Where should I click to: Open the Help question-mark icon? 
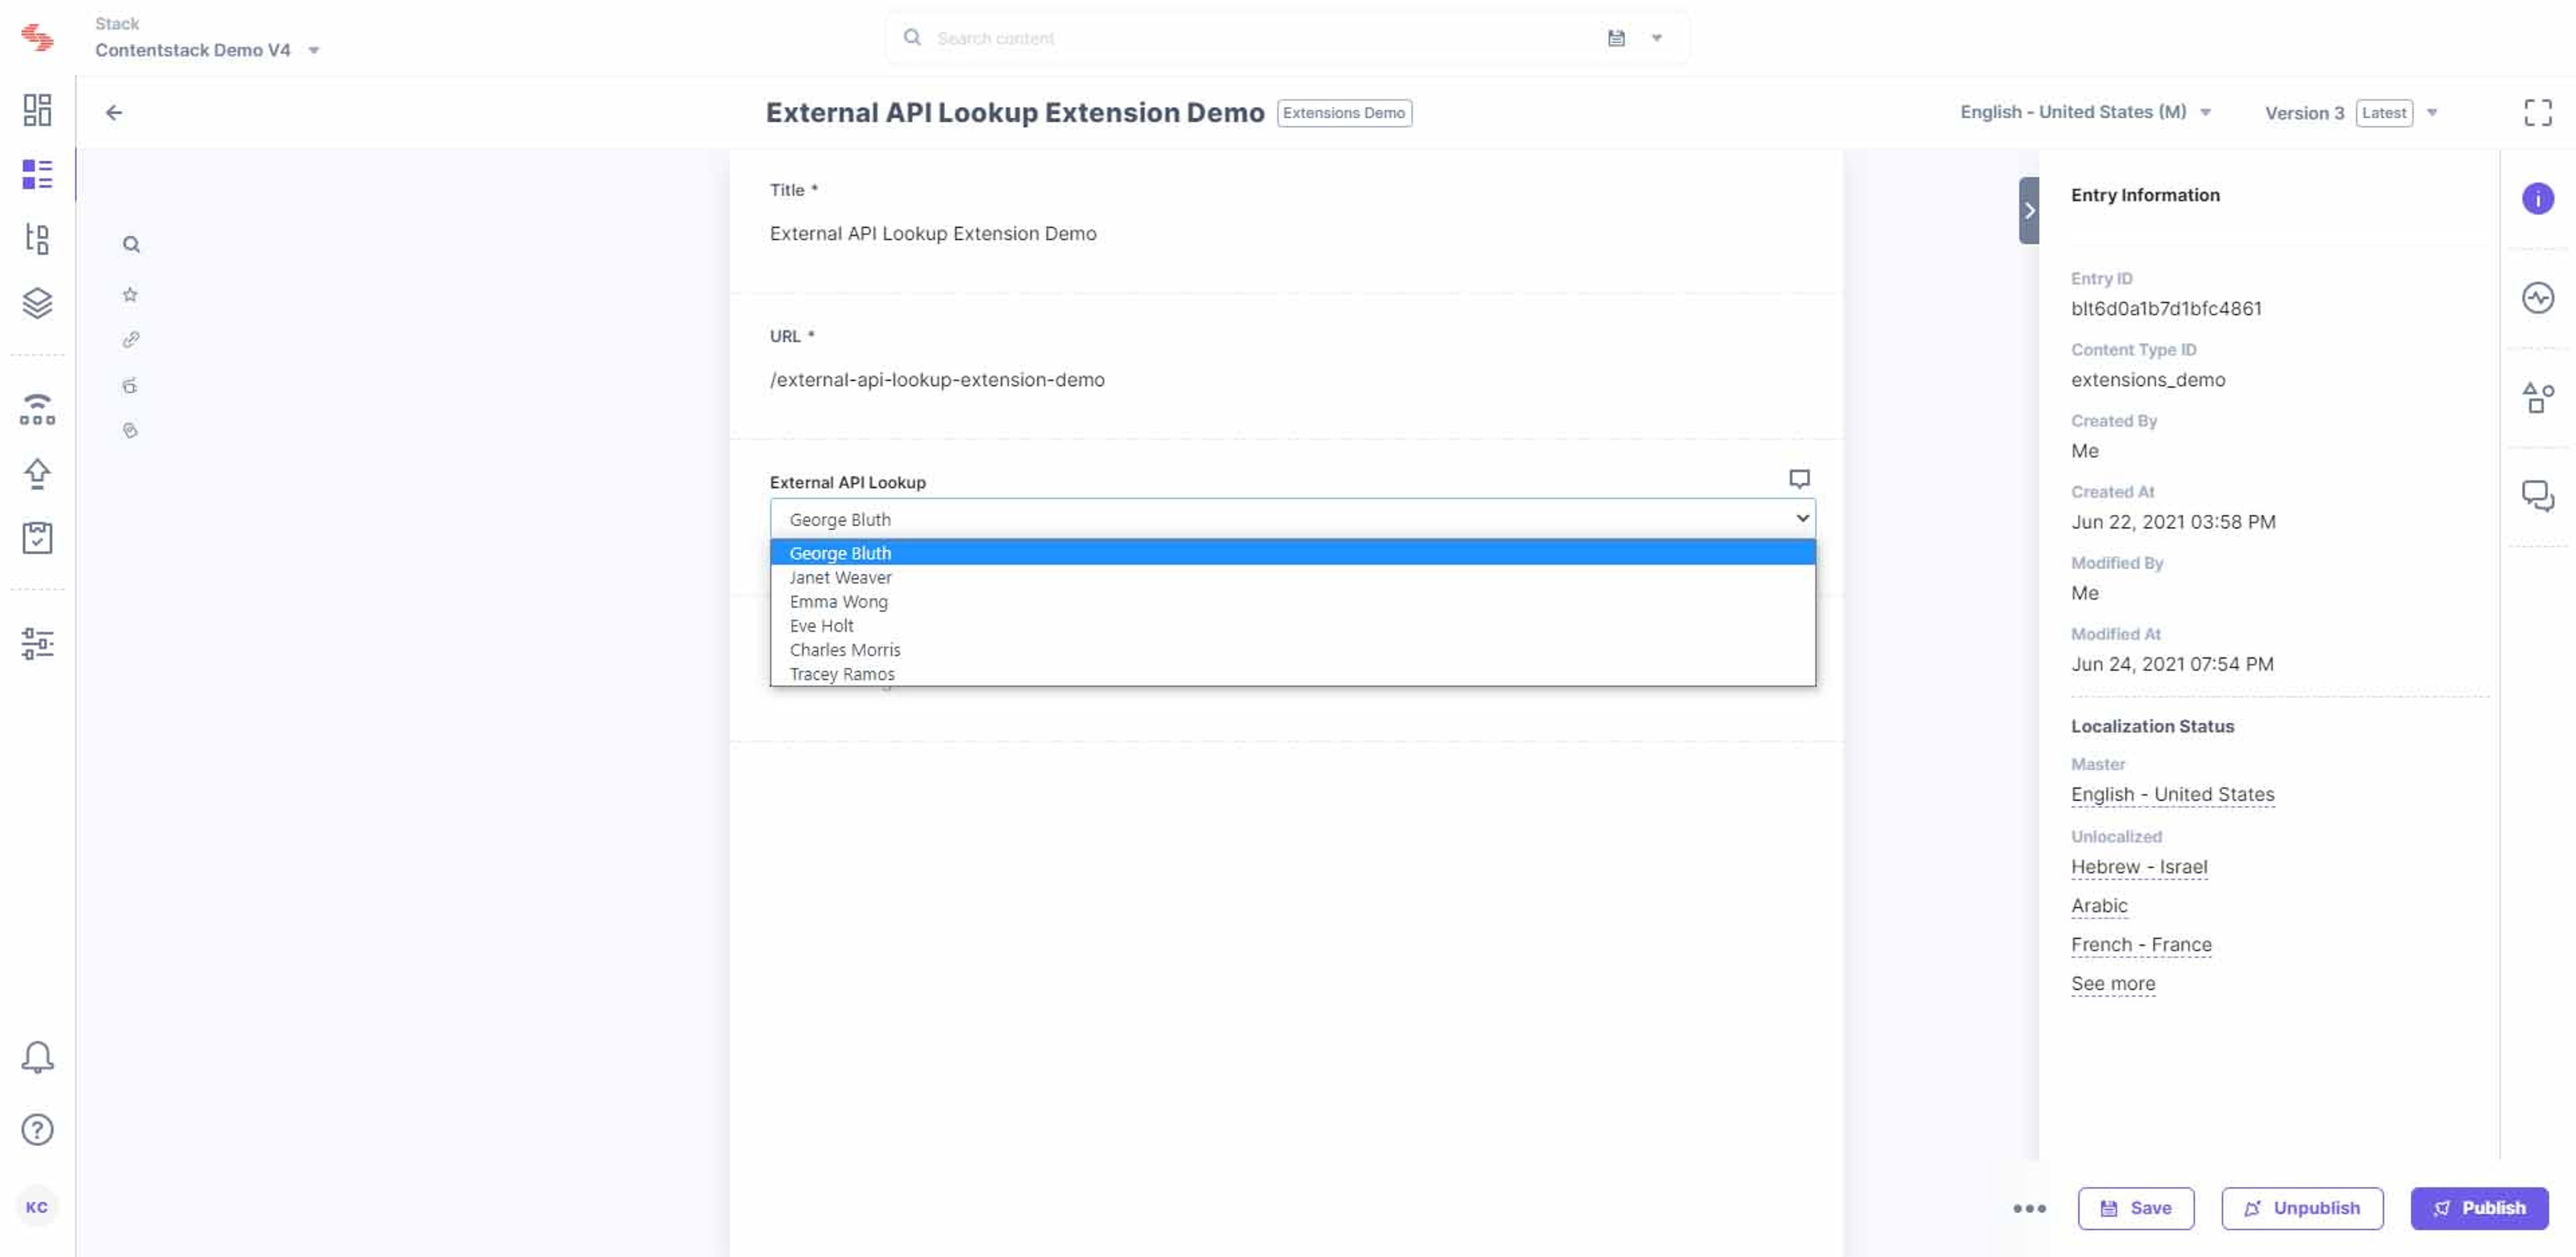pos(37,1130)
